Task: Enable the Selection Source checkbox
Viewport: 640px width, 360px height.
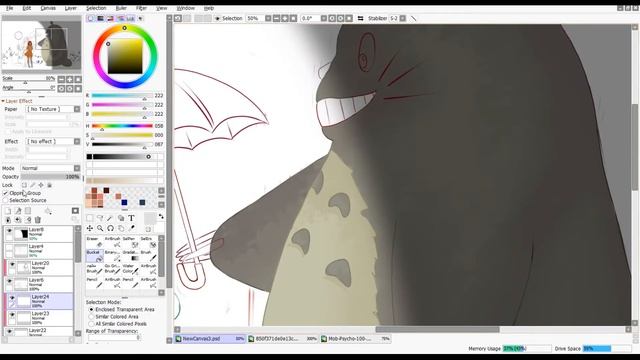Action: click(x=5, y=200)
